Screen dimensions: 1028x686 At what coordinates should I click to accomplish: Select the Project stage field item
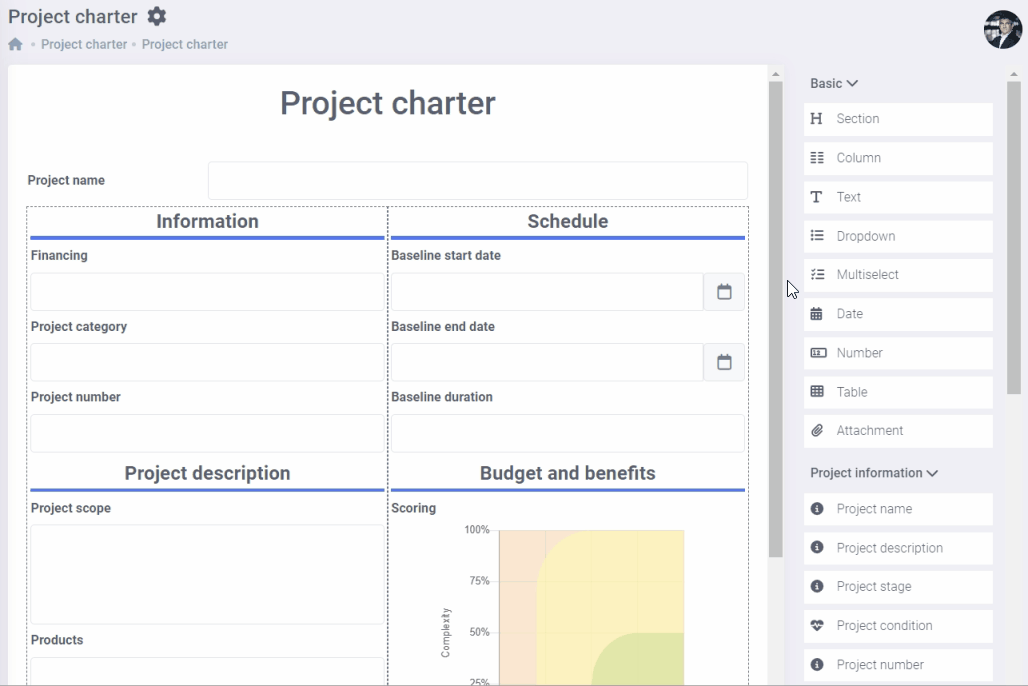pos(873,587)
